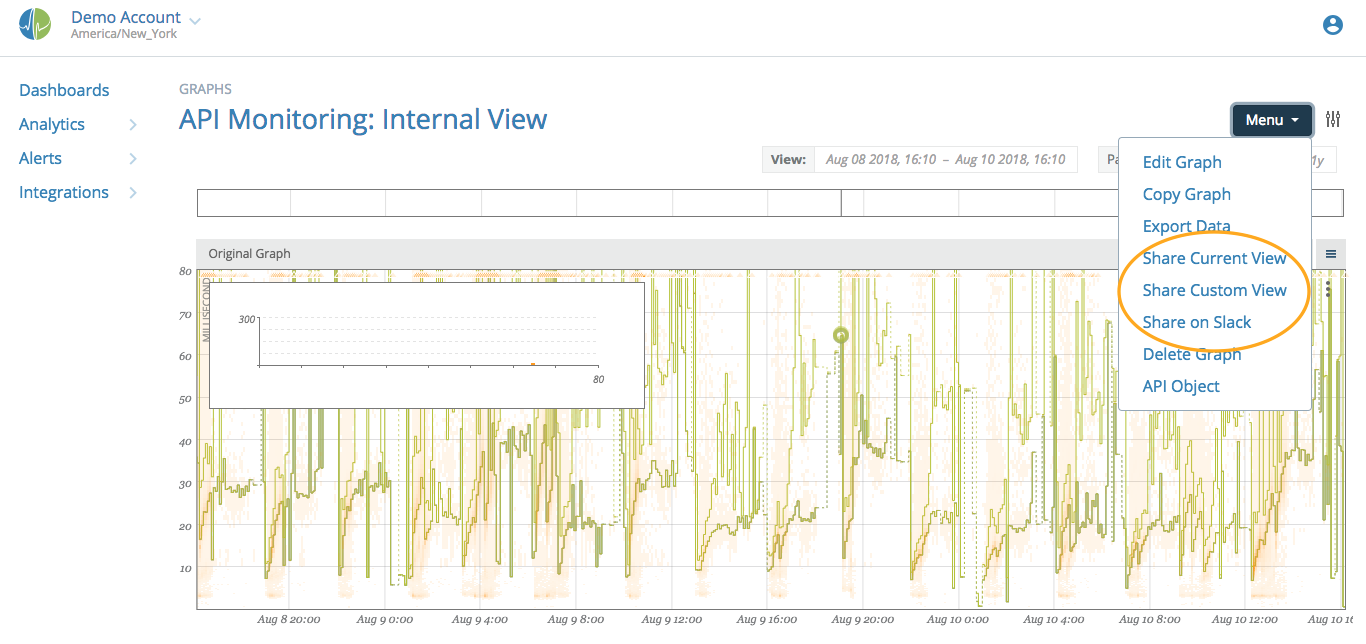Click the hamburger icon on the Original Graph panel
Image resolution: width=1366 pixels, height=644 pixels.
click(1330, 254)
